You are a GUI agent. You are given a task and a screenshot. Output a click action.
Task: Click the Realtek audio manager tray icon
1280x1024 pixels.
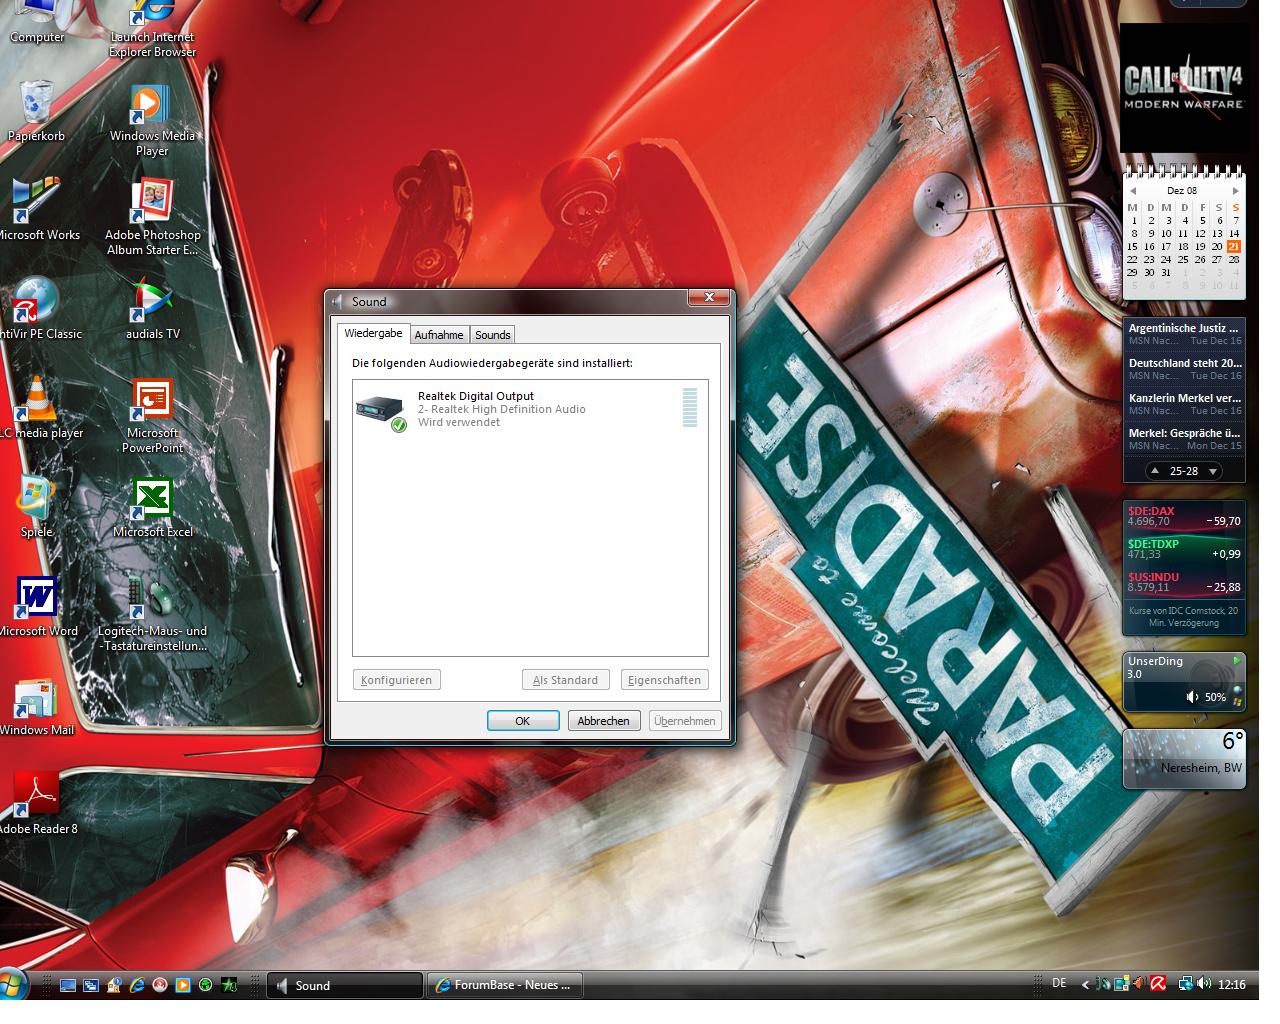[1139, 984]
